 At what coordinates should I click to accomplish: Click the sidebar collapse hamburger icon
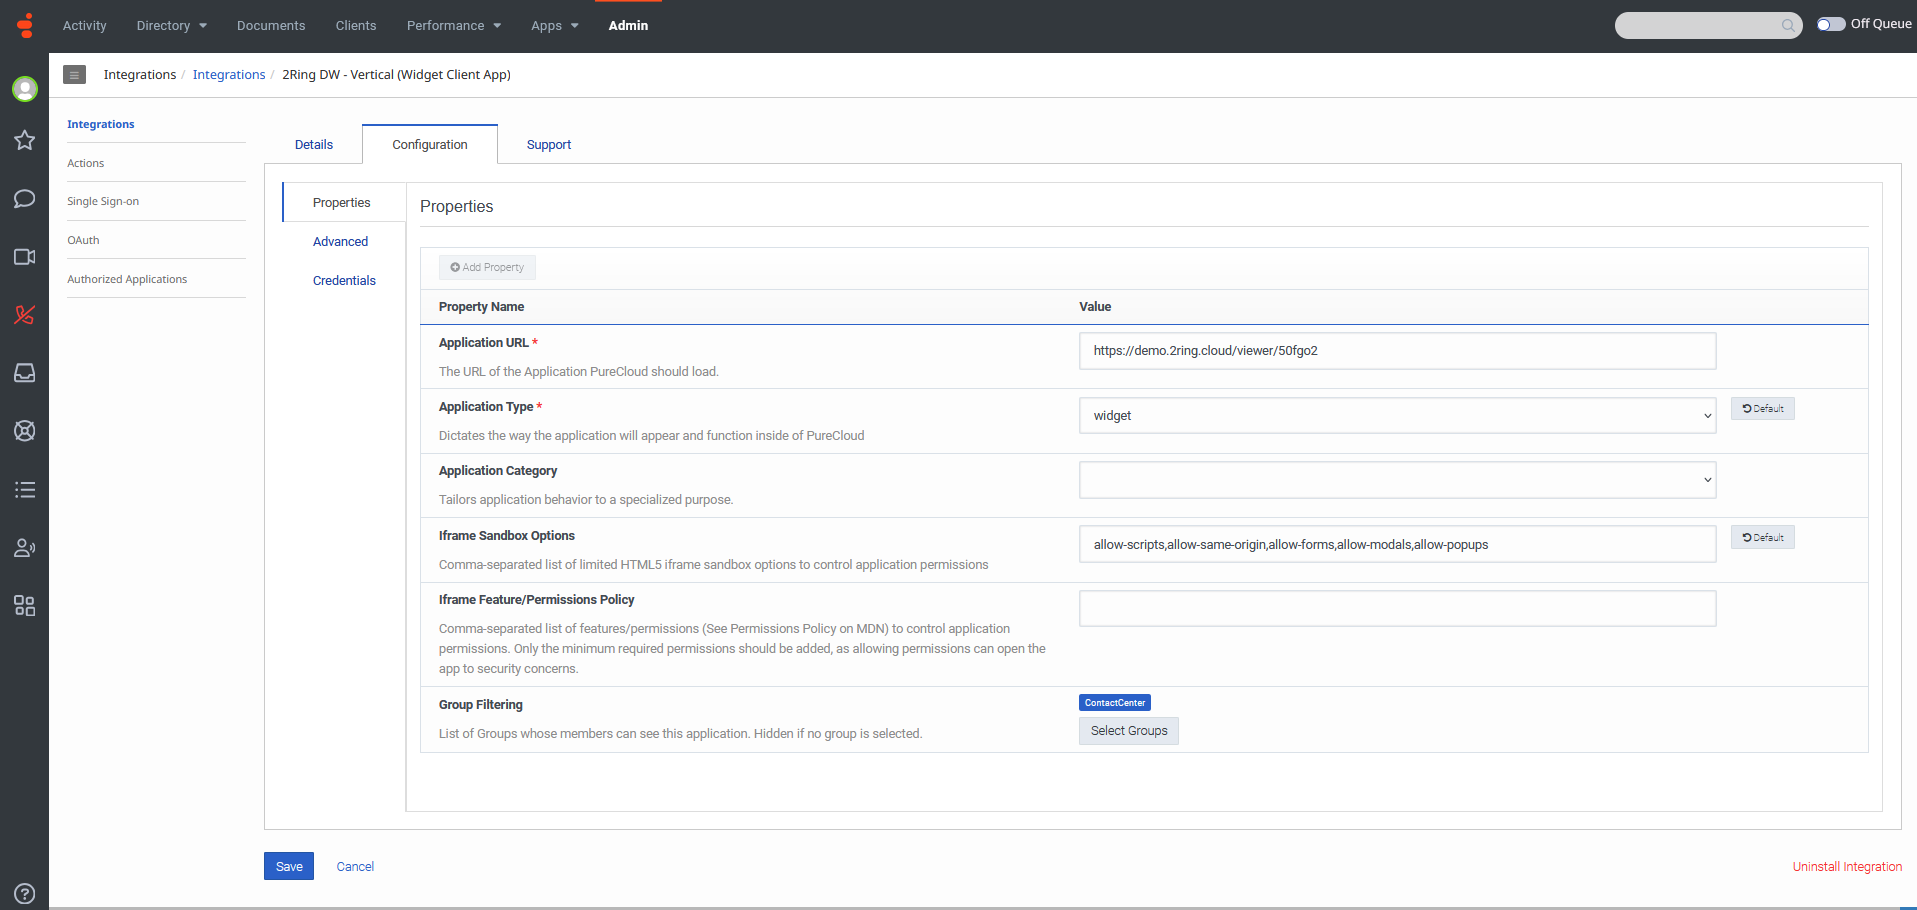(74, 74)
